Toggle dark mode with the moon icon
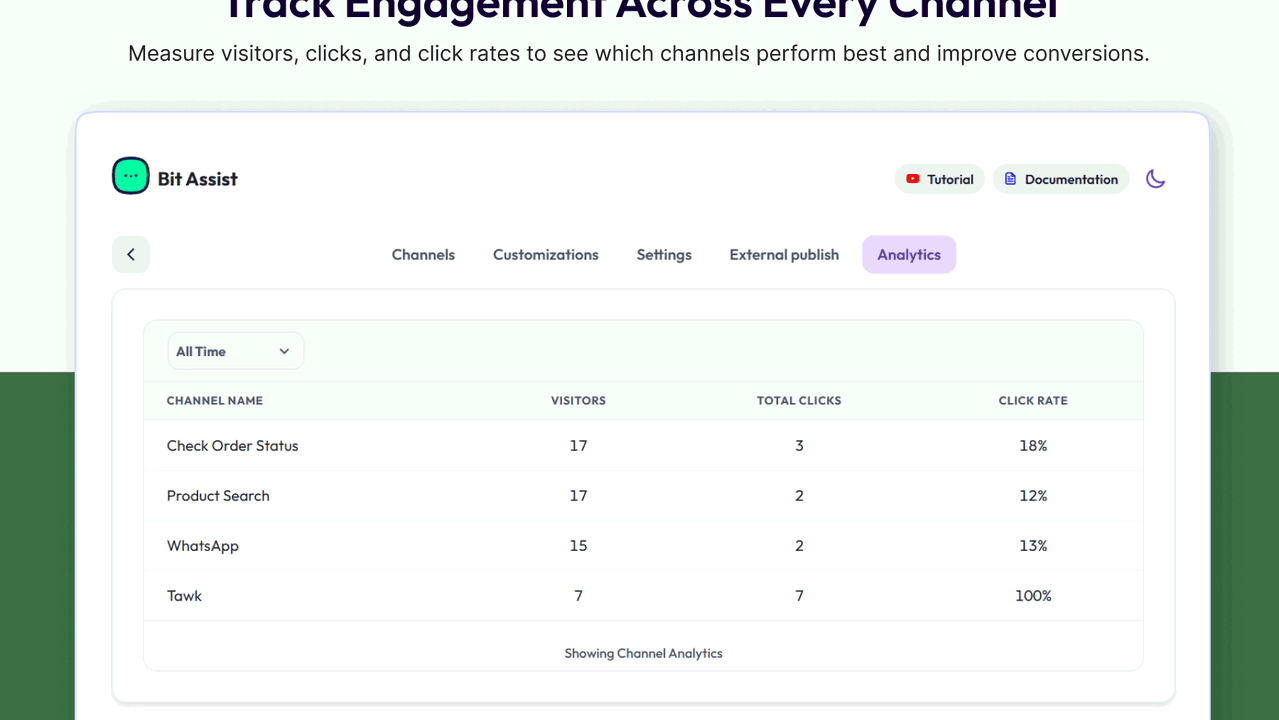This screenshot has width=1279, height=720. pos(1155,179)
